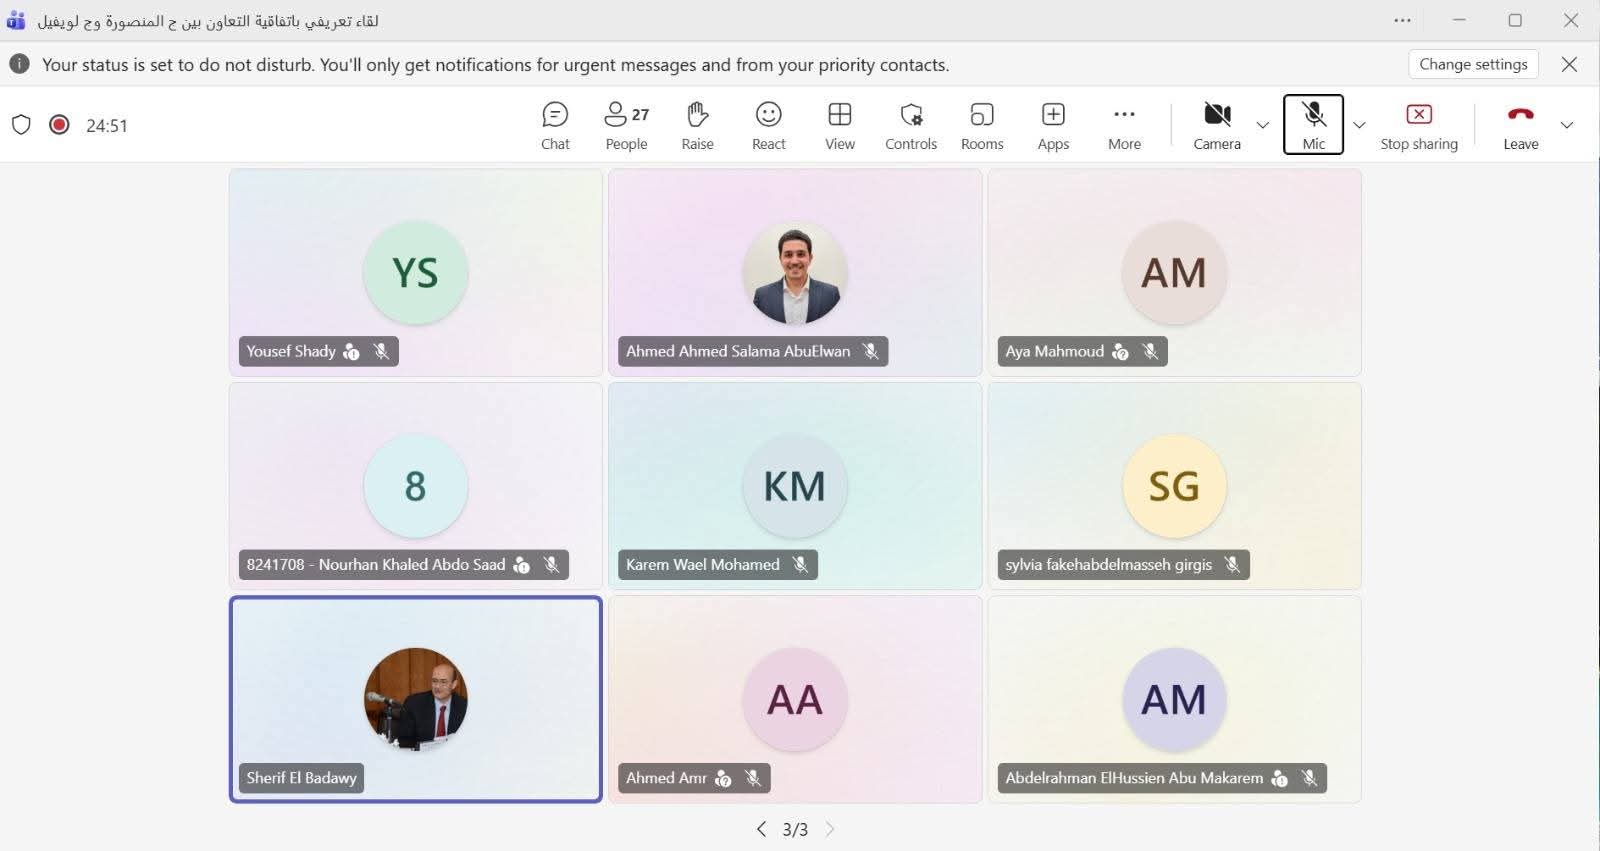Screen dimensions: 1600x851
Task: Select Sherif El Badawy's video tile
Action: 416,699
